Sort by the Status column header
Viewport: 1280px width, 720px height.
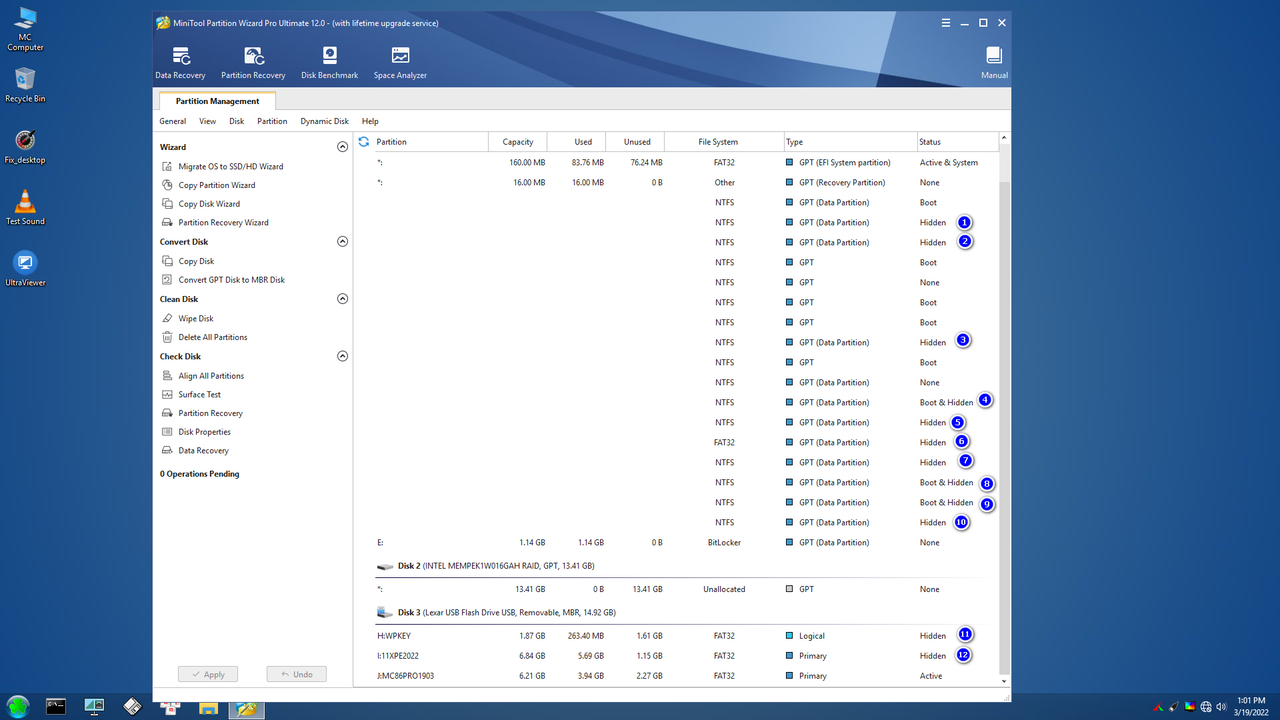pyautogui.click(x=957, y=142)
